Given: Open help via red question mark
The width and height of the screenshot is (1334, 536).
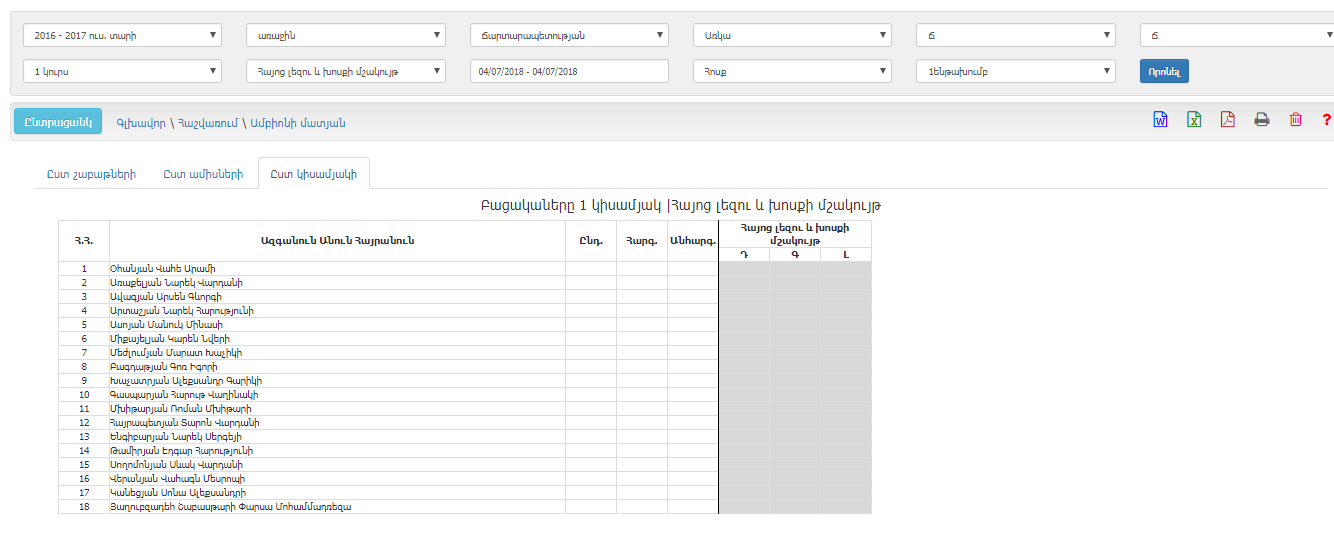Looking at the screenshot, I should point(1326,120).
